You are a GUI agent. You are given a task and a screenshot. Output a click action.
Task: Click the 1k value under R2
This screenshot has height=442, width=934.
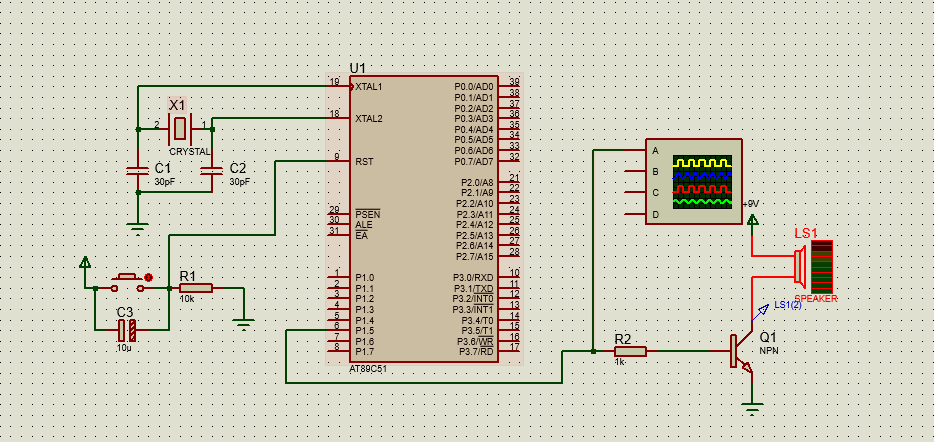[x=620, y=362]
